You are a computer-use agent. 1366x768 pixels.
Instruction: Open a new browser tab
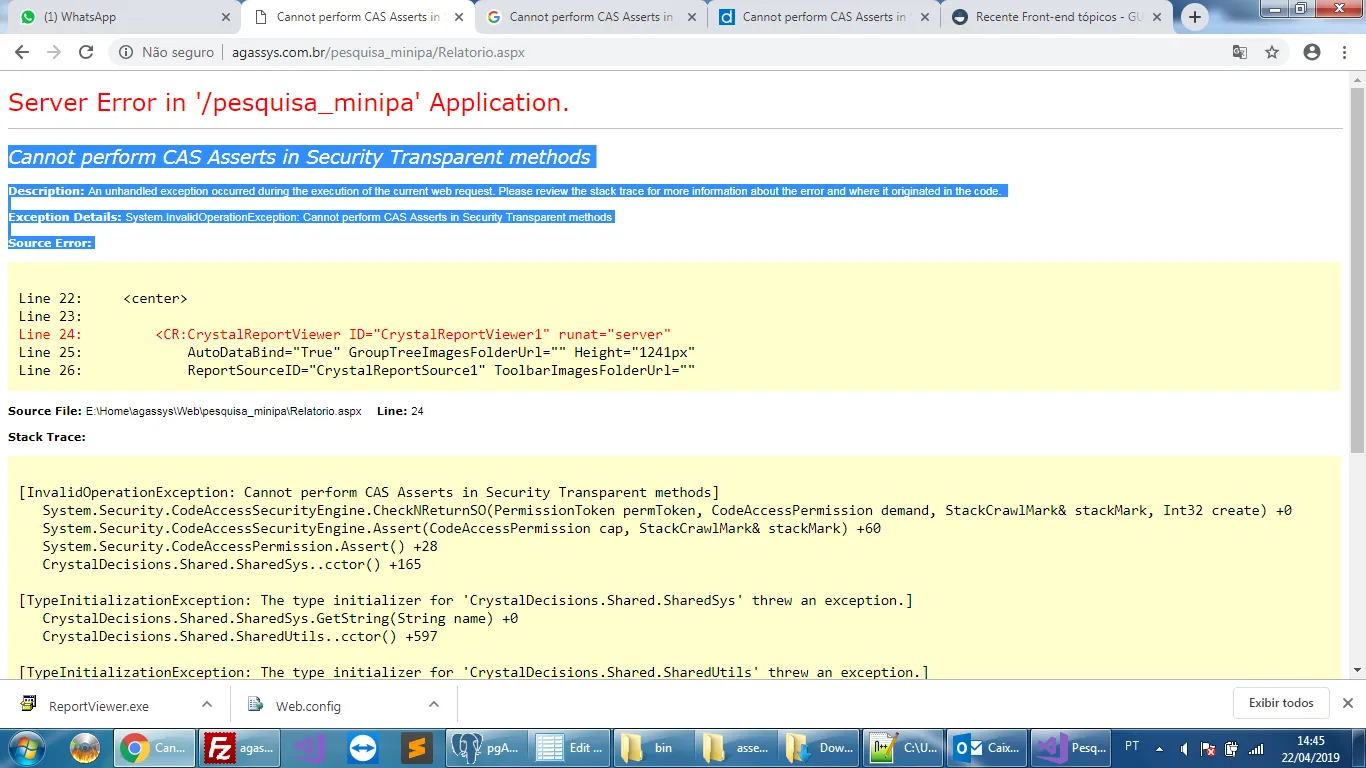[x=1195, y=17]
